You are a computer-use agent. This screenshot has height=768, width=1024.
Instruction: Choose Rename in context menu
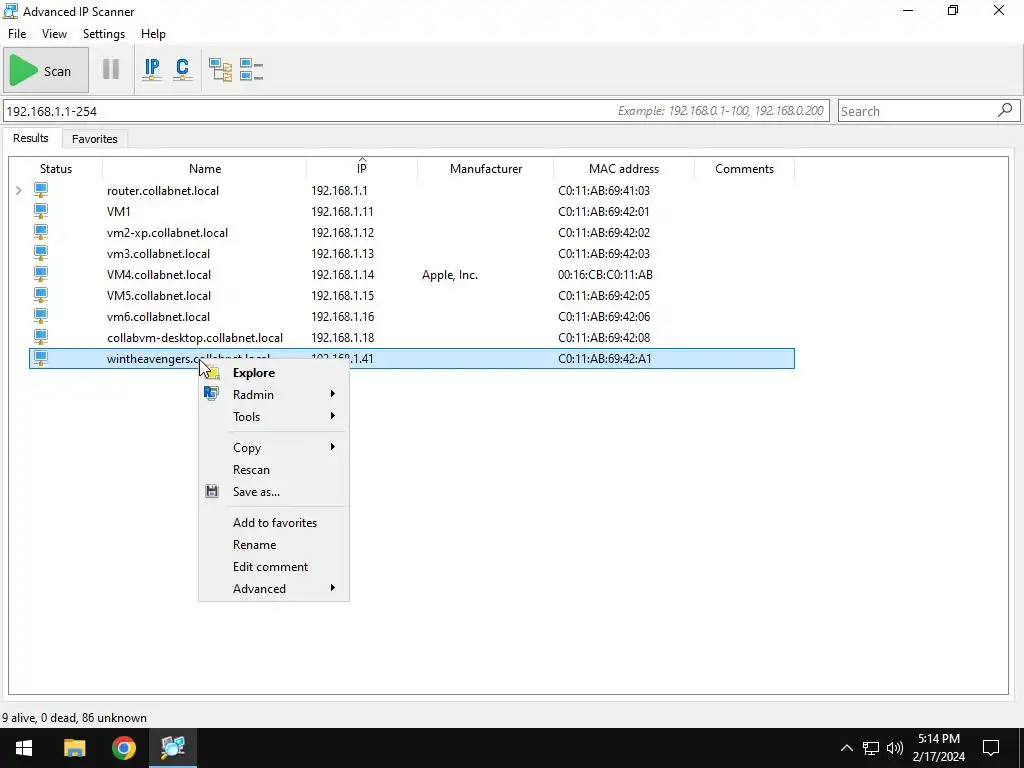coord(274,545)
